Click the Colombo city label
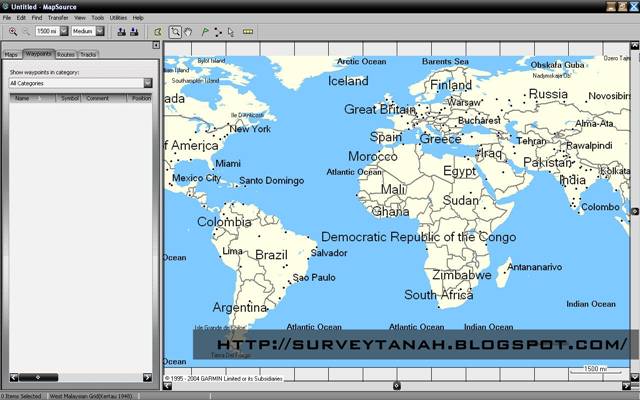The image size is (640, 400). point(600,207)
